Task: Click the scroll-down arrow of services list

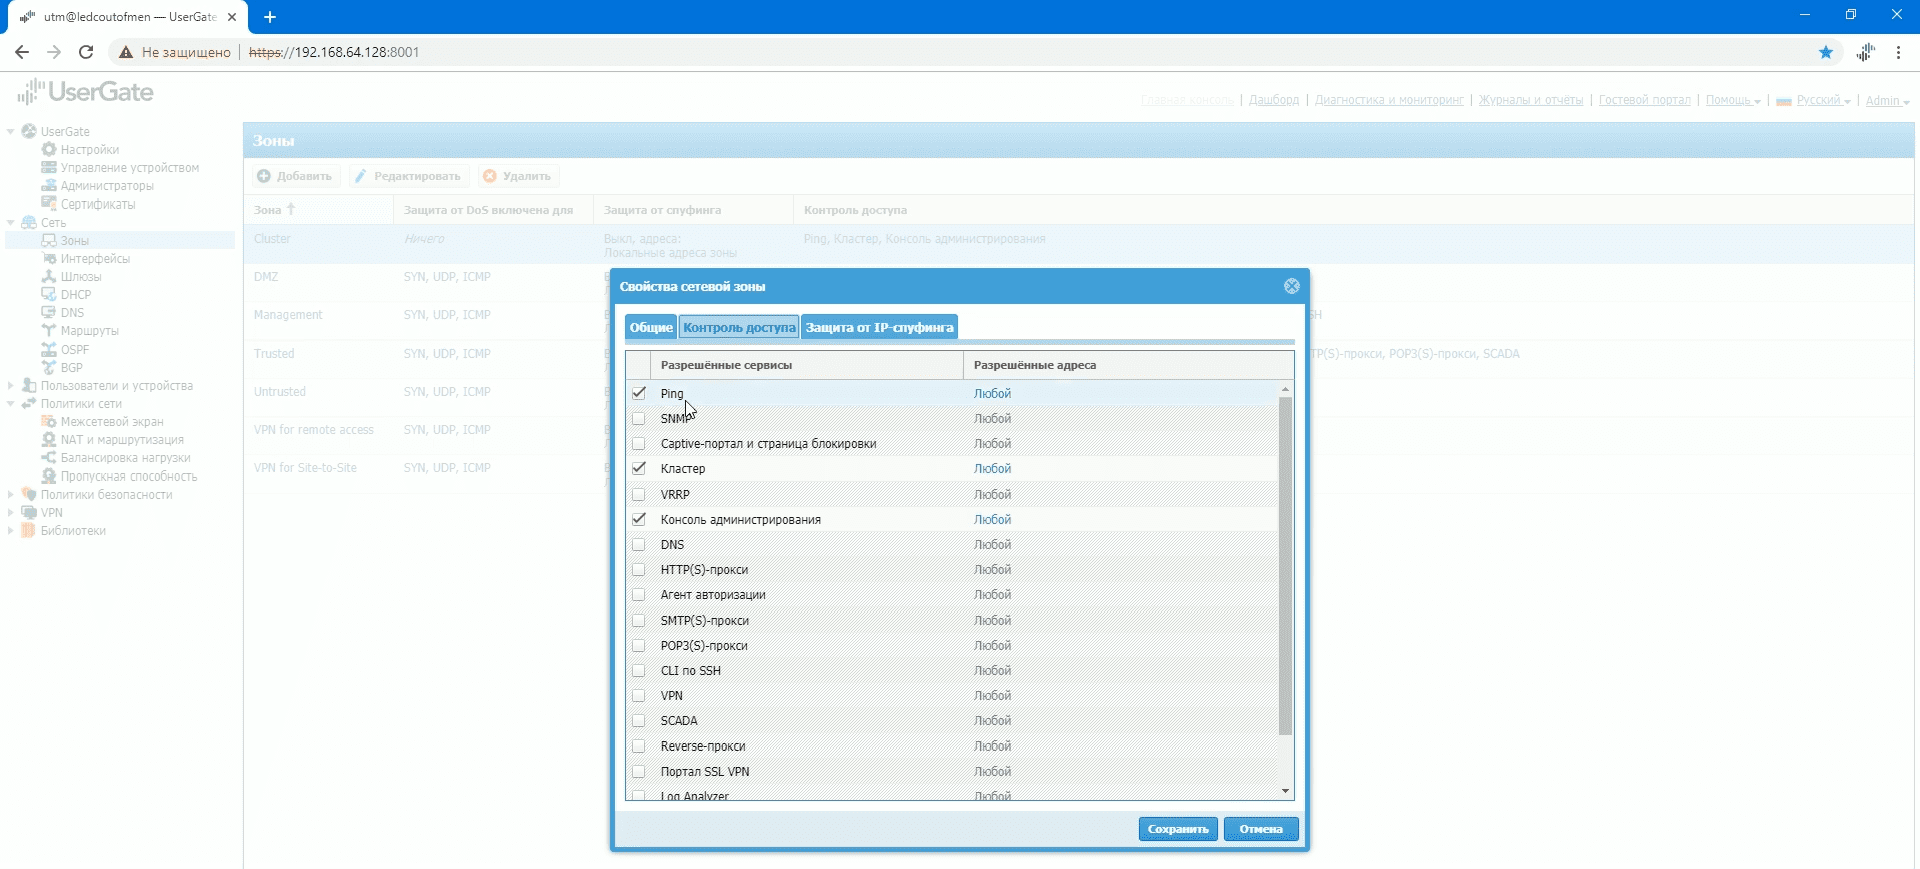Action: pyautogui.click(x=1286, y=791)
